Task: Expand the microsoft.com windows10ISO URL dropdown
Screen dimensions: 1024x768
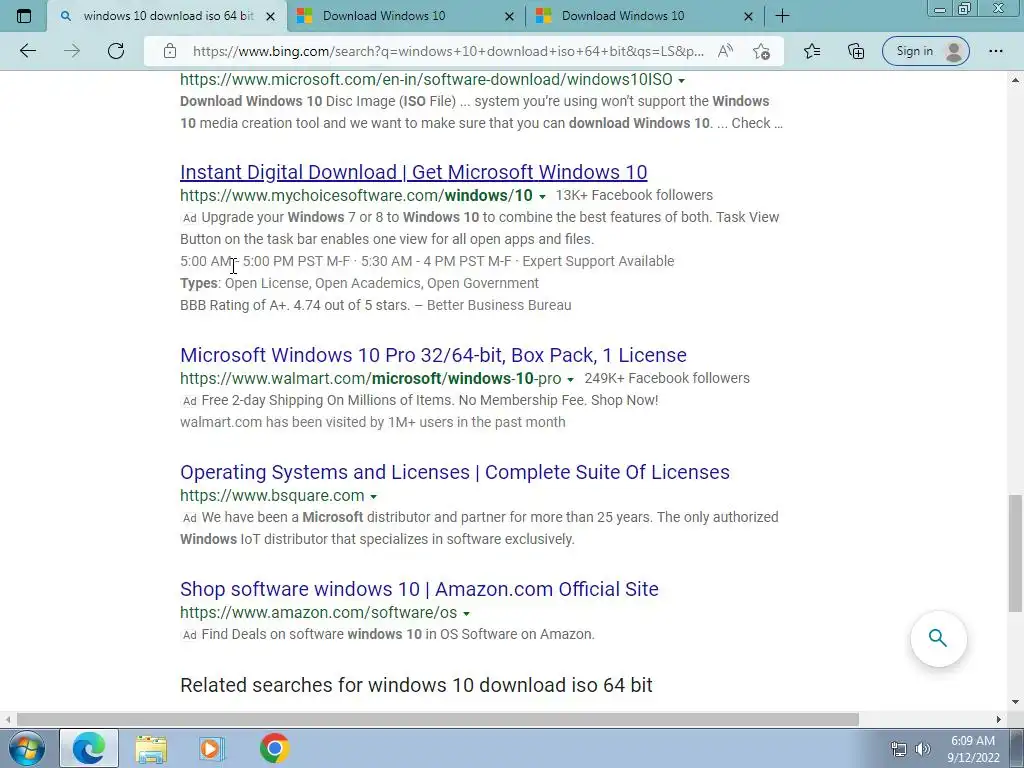Action: coord(681,80)
